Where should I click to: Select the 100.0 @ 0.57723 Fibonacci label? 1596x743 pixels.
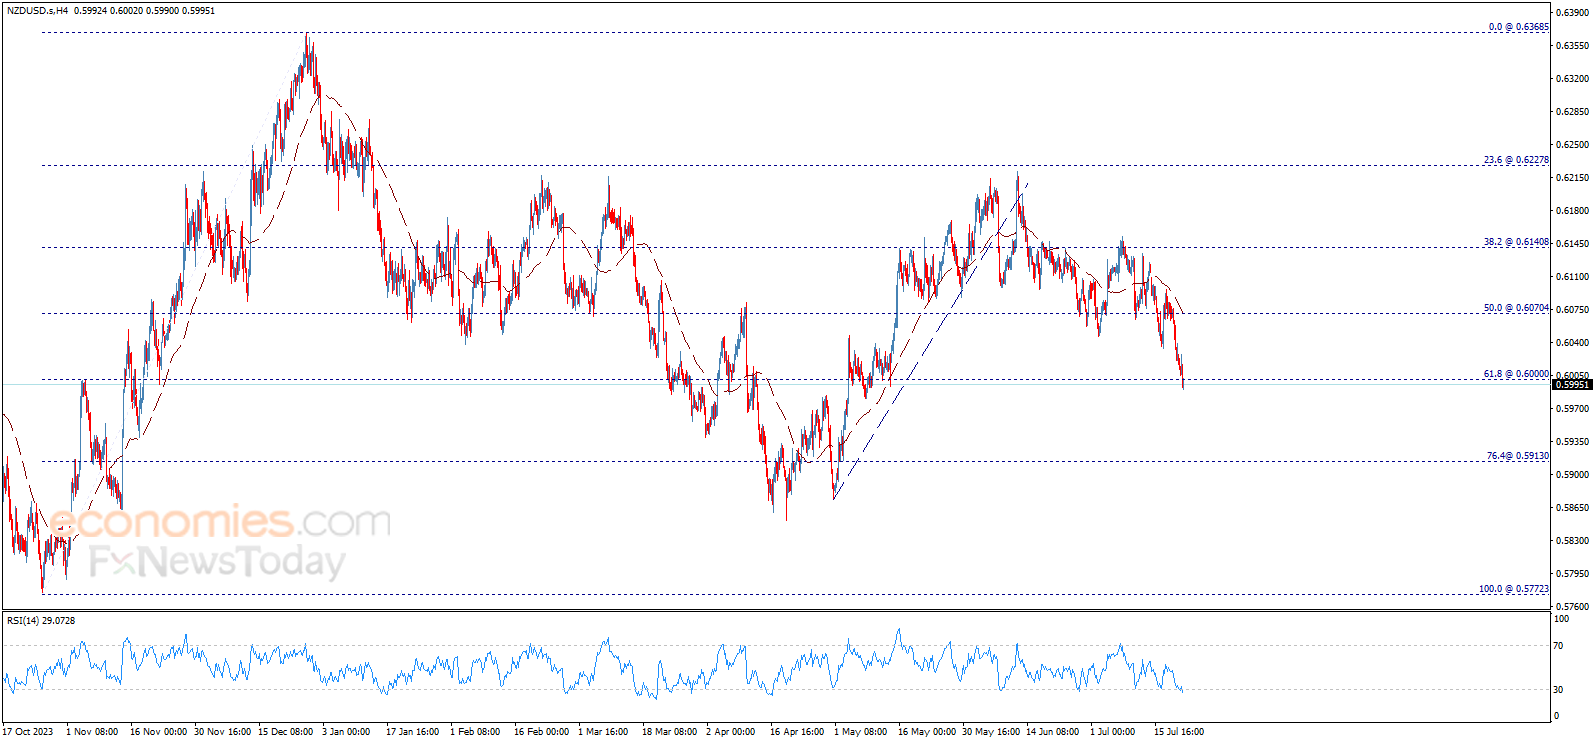(x=1514, y=589)
